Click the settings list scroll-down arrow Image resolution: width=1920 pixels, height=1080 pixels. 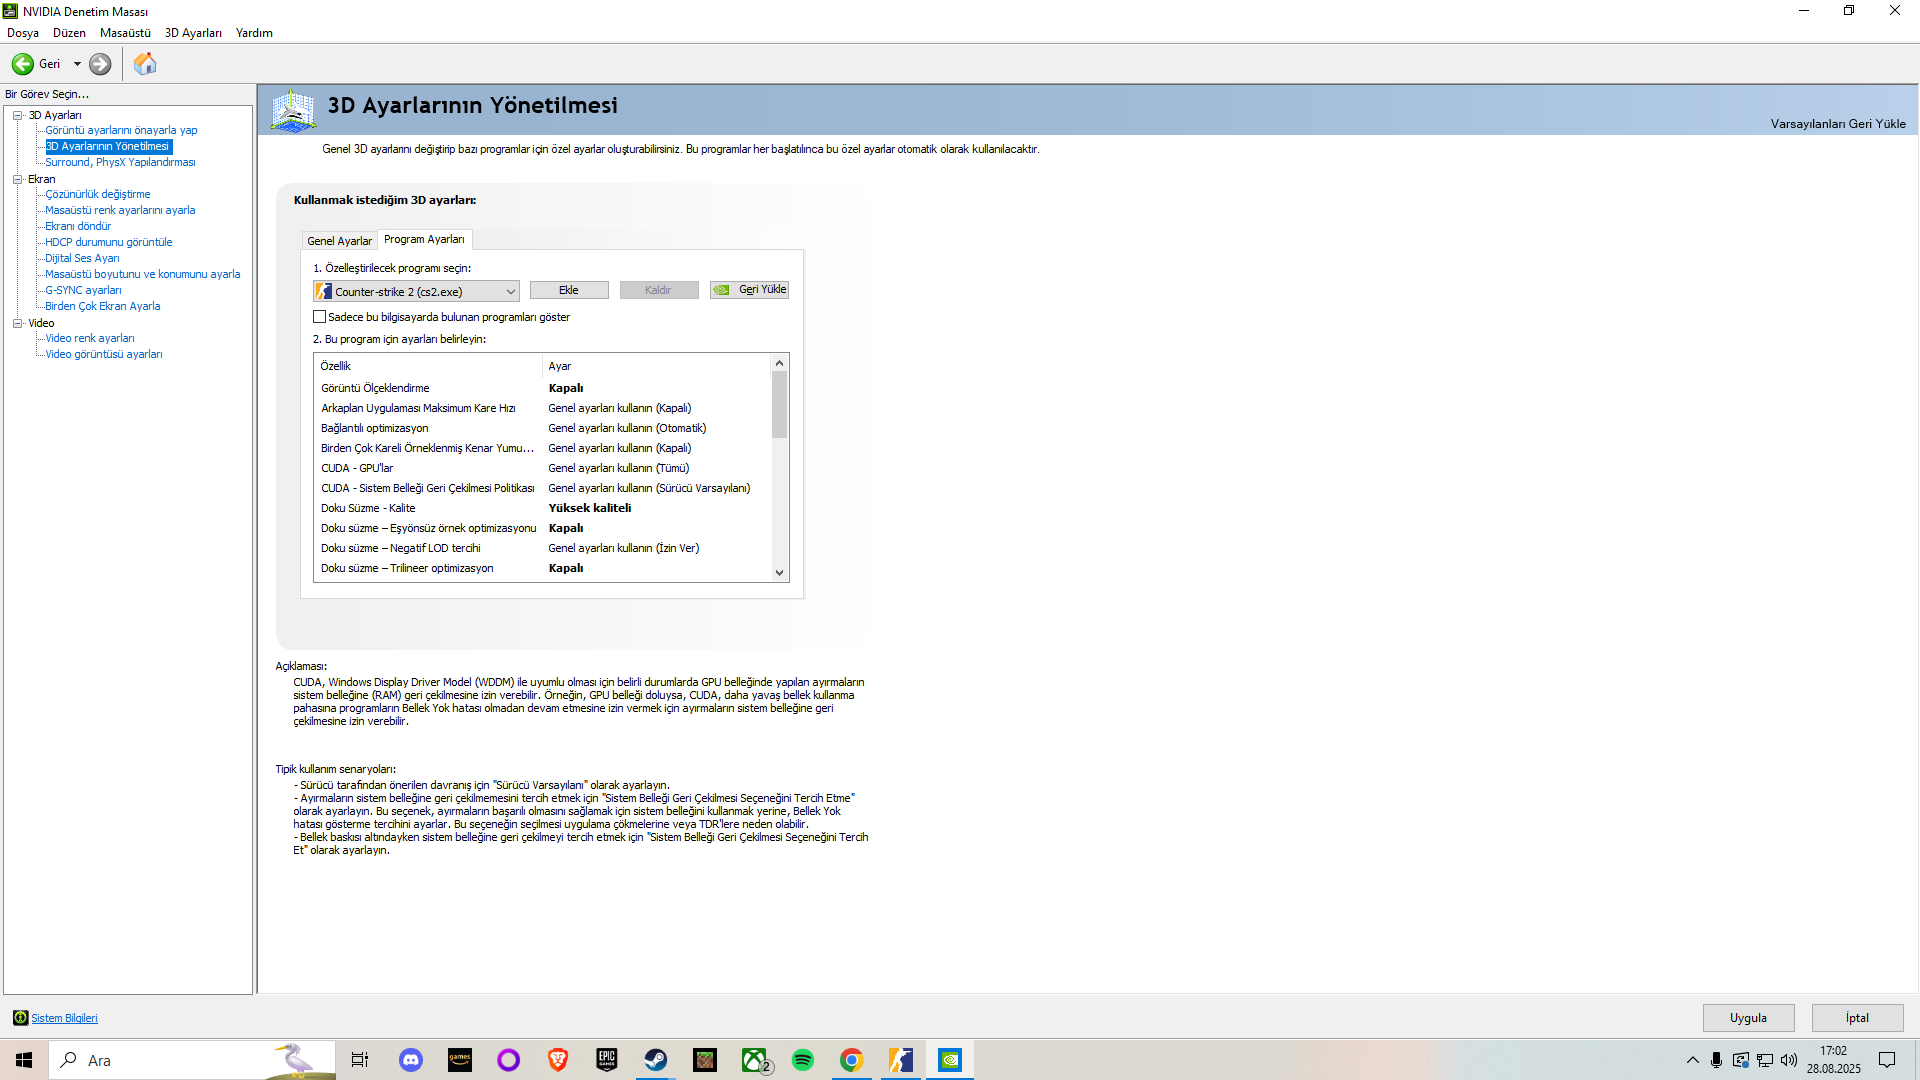click(x=780, y=573)
